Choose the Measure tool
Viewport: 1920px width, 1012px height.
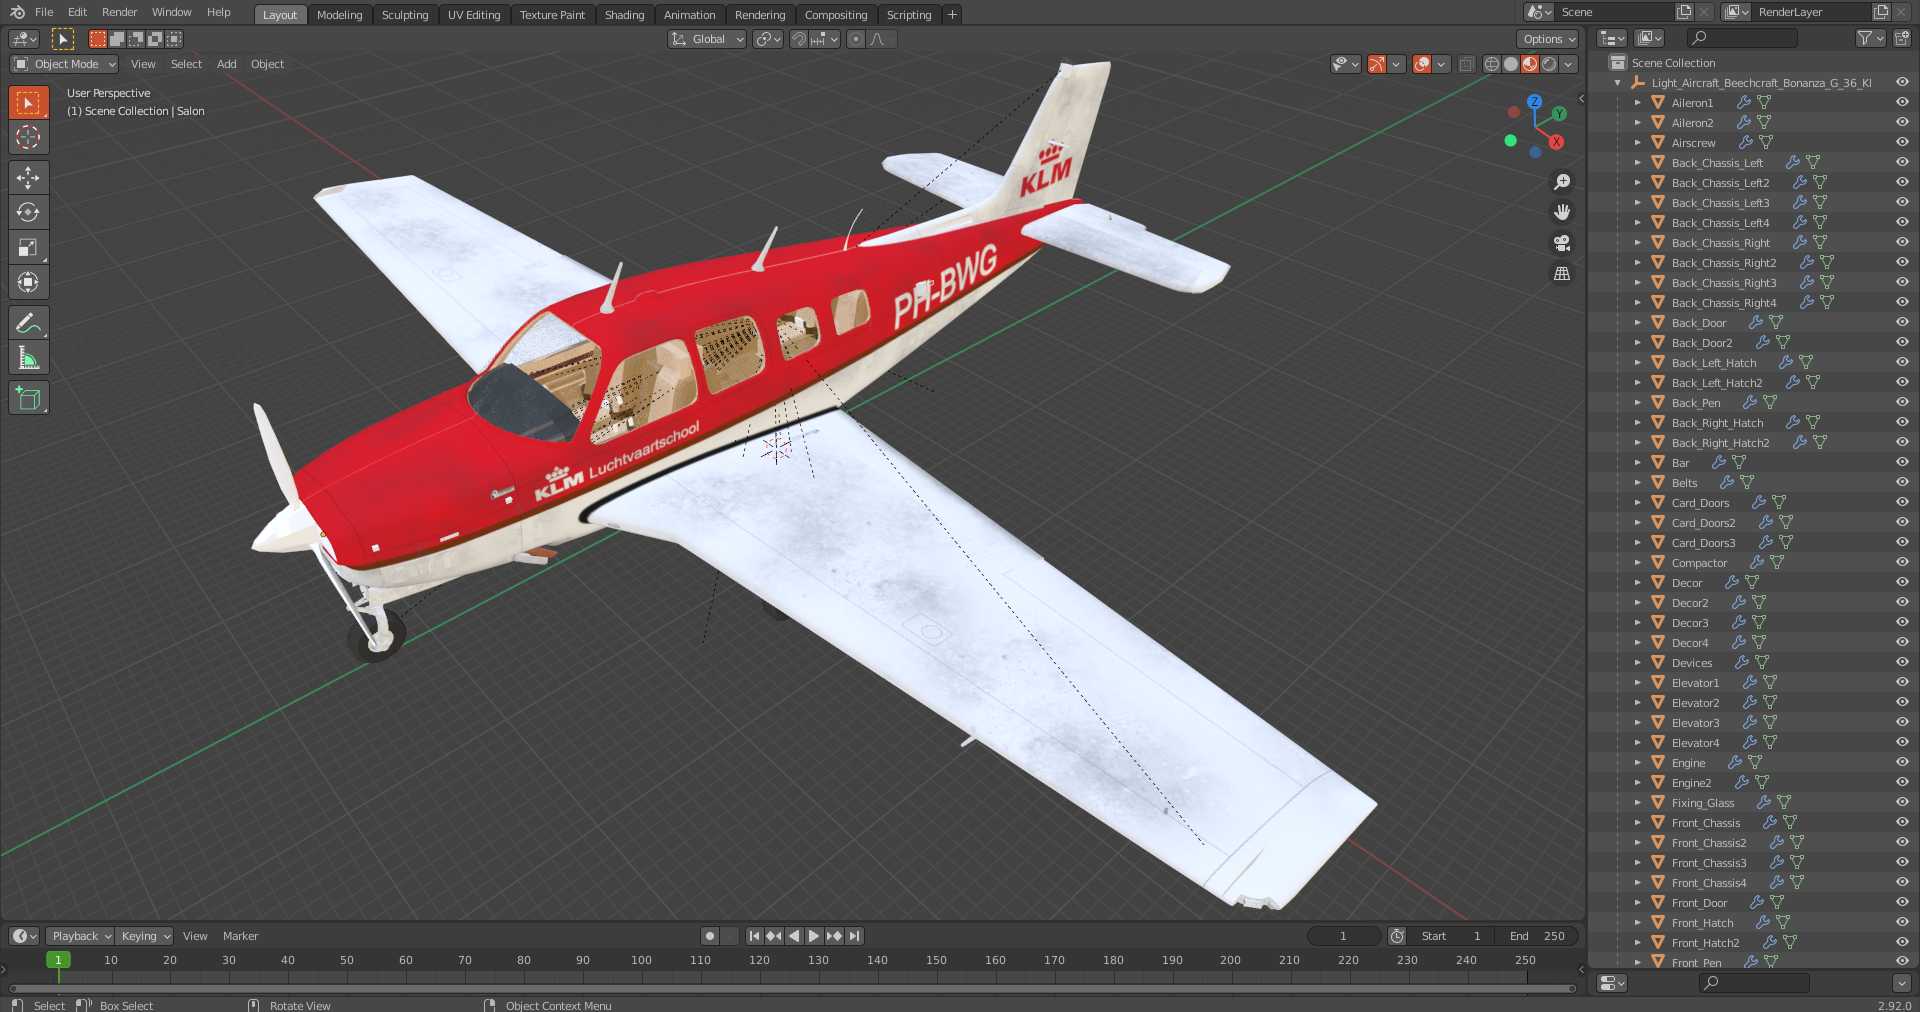click(x=28, y=358)
